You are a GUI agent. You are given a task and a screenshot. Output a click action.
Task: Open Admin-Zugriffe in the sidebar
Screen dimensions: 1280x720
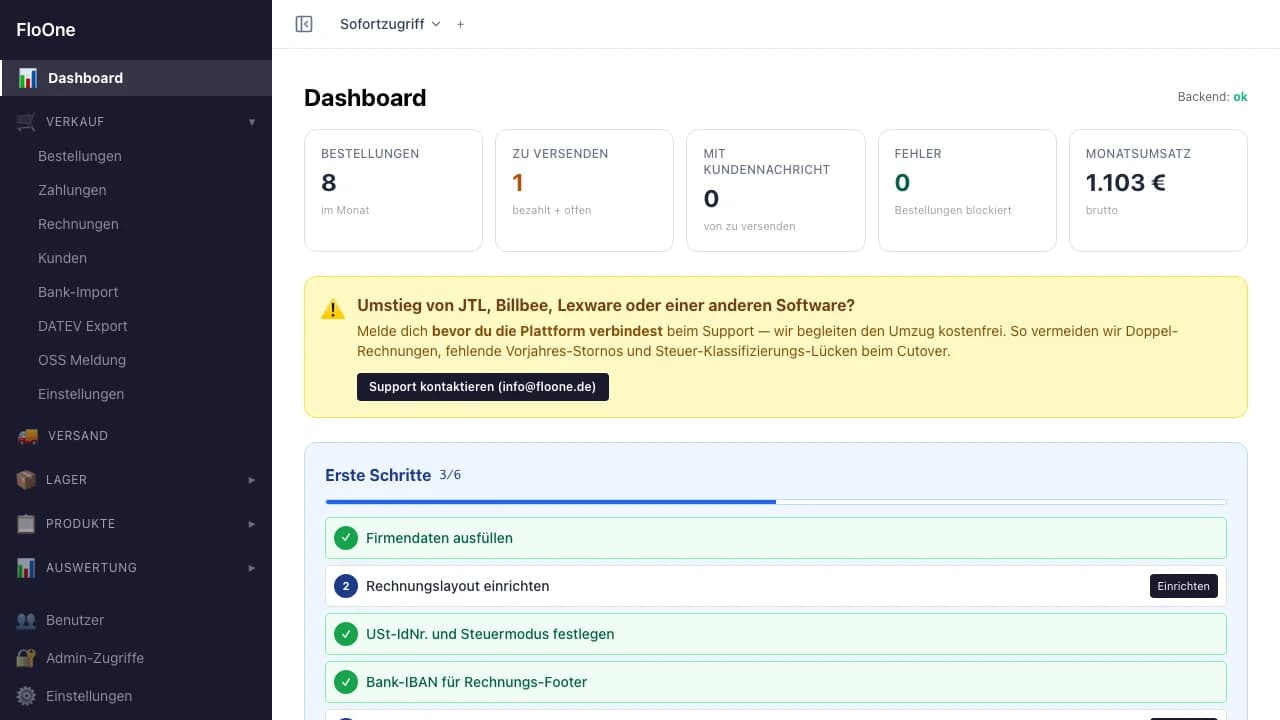coord(95,658)
